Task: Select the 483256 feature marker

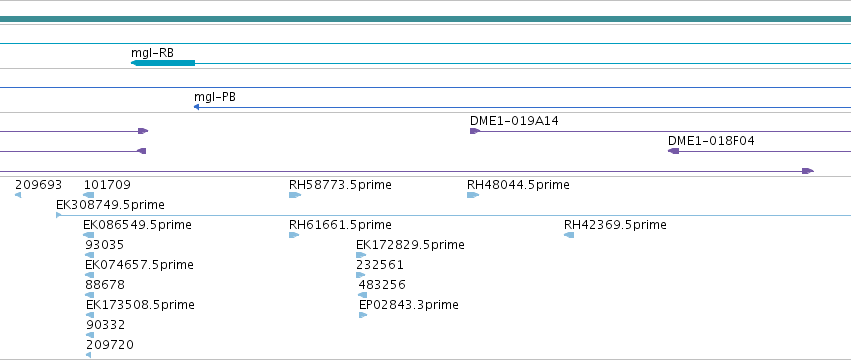Action: coord(363,295)
